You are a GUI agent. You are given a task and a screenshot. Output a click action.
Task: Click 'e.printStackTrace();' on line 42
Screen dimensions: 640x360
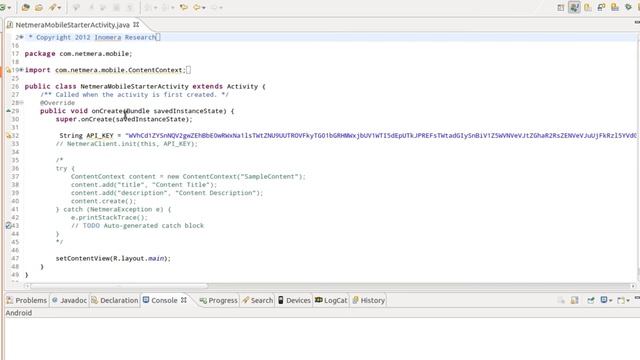(x=109, y=217)
